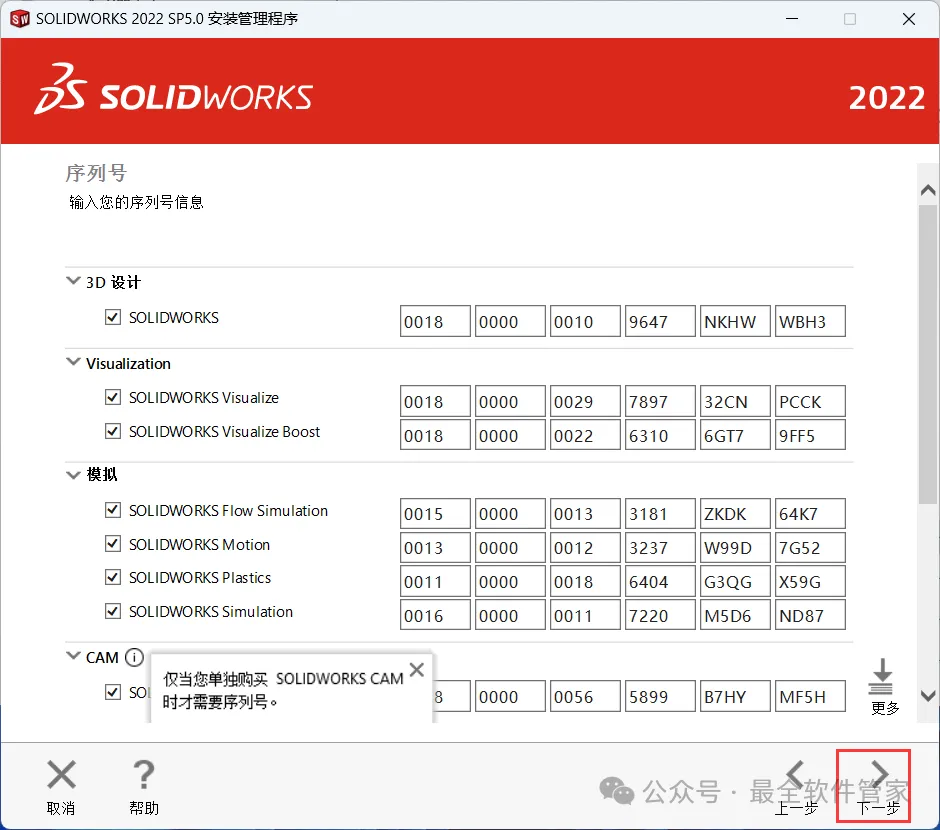
Task: Click SOLIDWORKS serial field 0018
Action: click(x=435, y=321)
